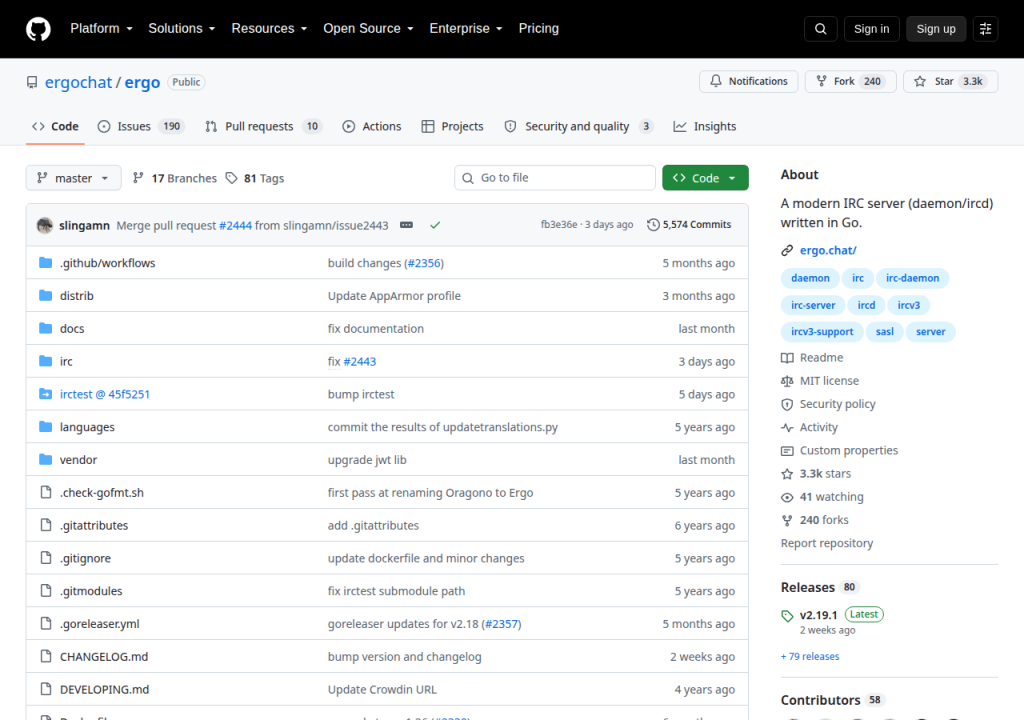Fork the repository with fork icon
Image resolution: width=1024 pixels, height=720 pixels.
click(x=850, y=81)
